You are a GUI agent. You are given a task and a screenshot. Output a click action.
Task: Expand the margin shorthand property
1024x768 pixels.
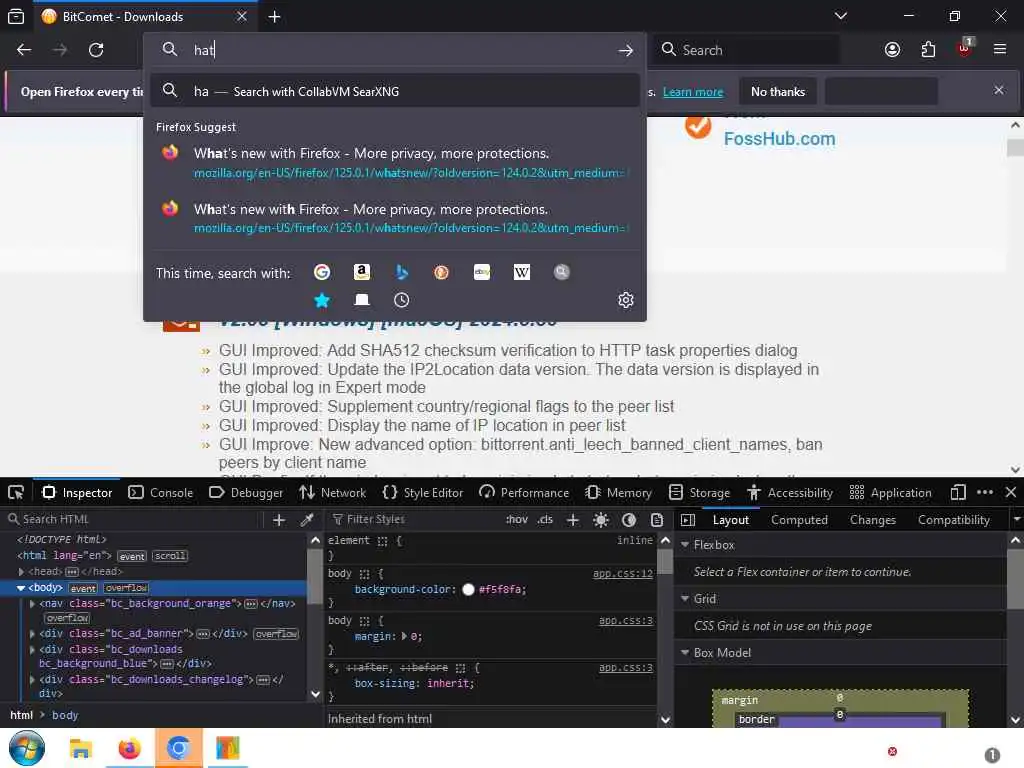click(x=404, y=636)
